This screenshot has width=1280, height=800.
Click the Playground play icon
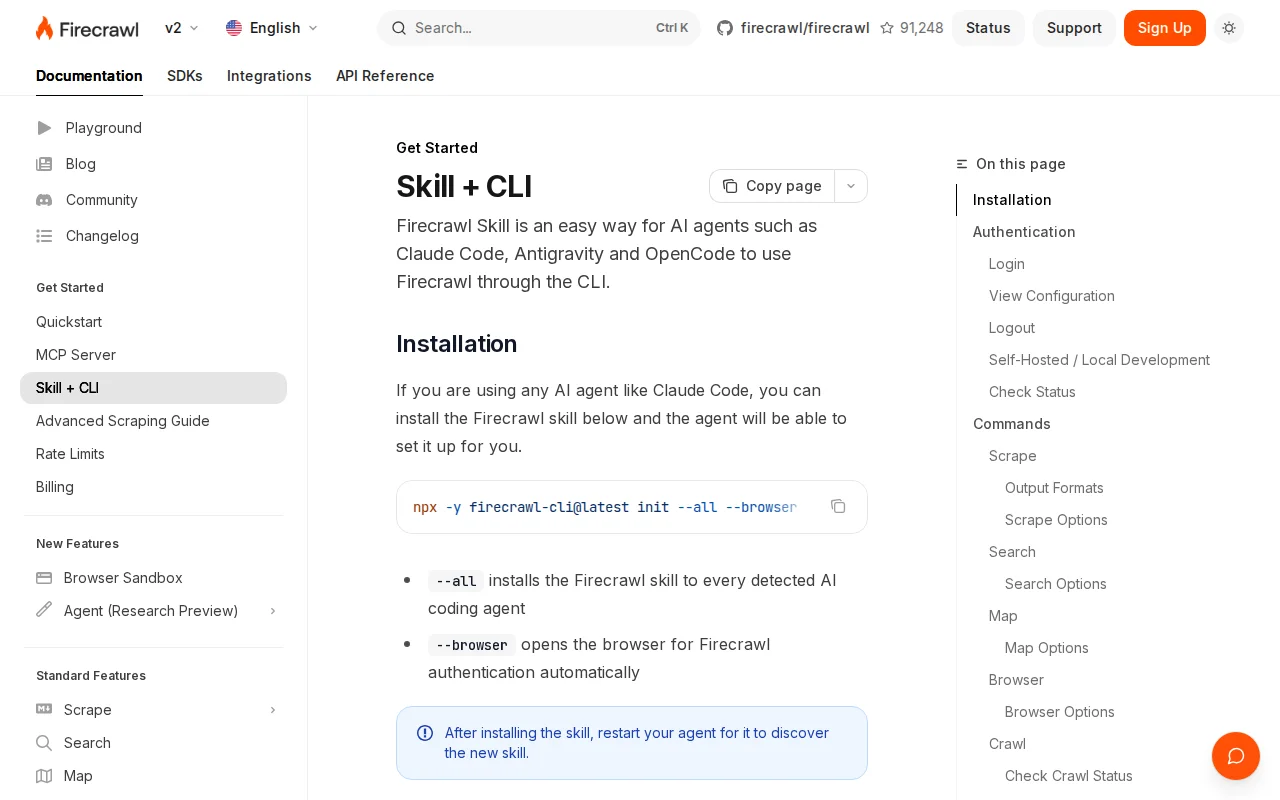point(44,128)
